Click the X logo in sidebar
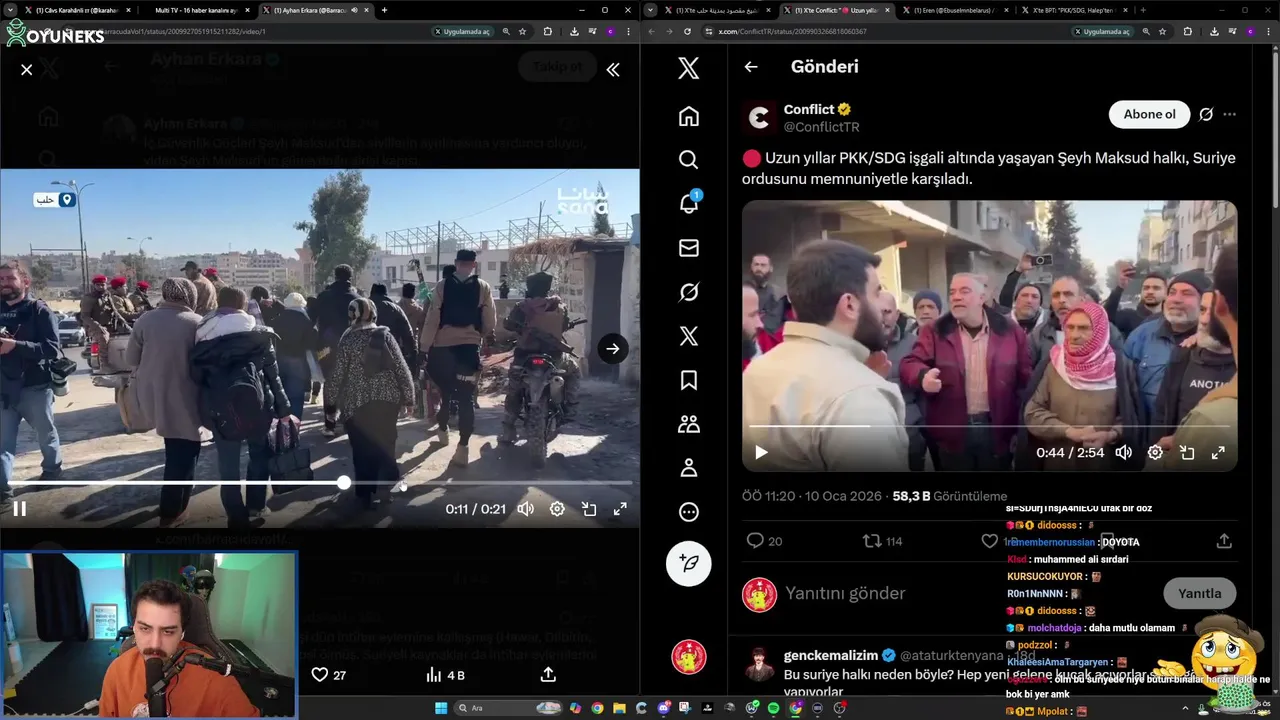The width and height of the screenshot is (1280, 720). point(689,68)
